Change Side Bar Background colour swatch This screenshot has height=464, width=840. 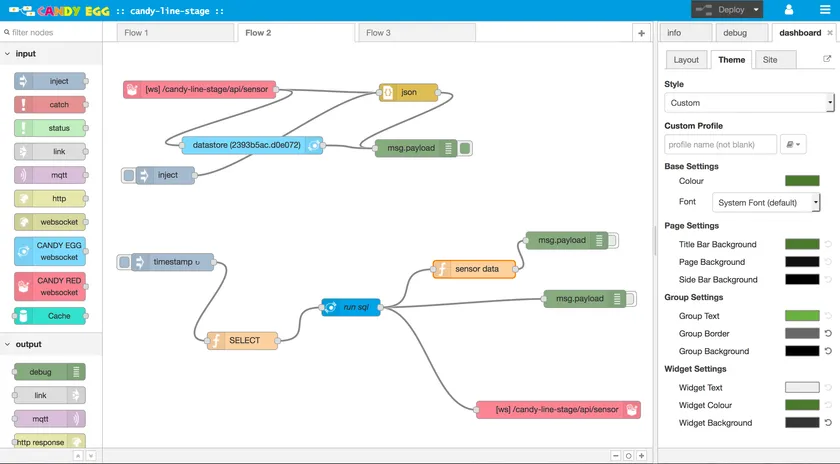(802, 279)
